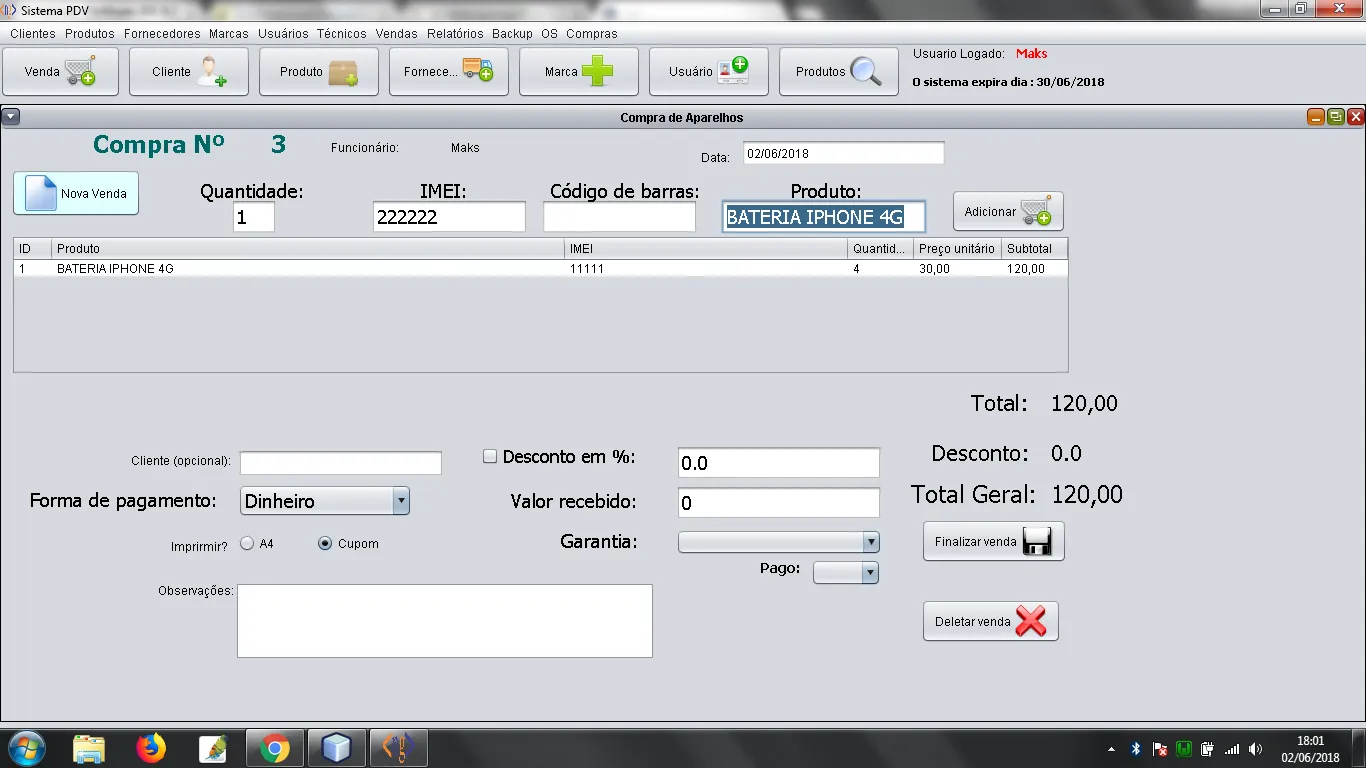Click the Action Center flag tray icon
1366x768 pixels.
point(1160,749)
